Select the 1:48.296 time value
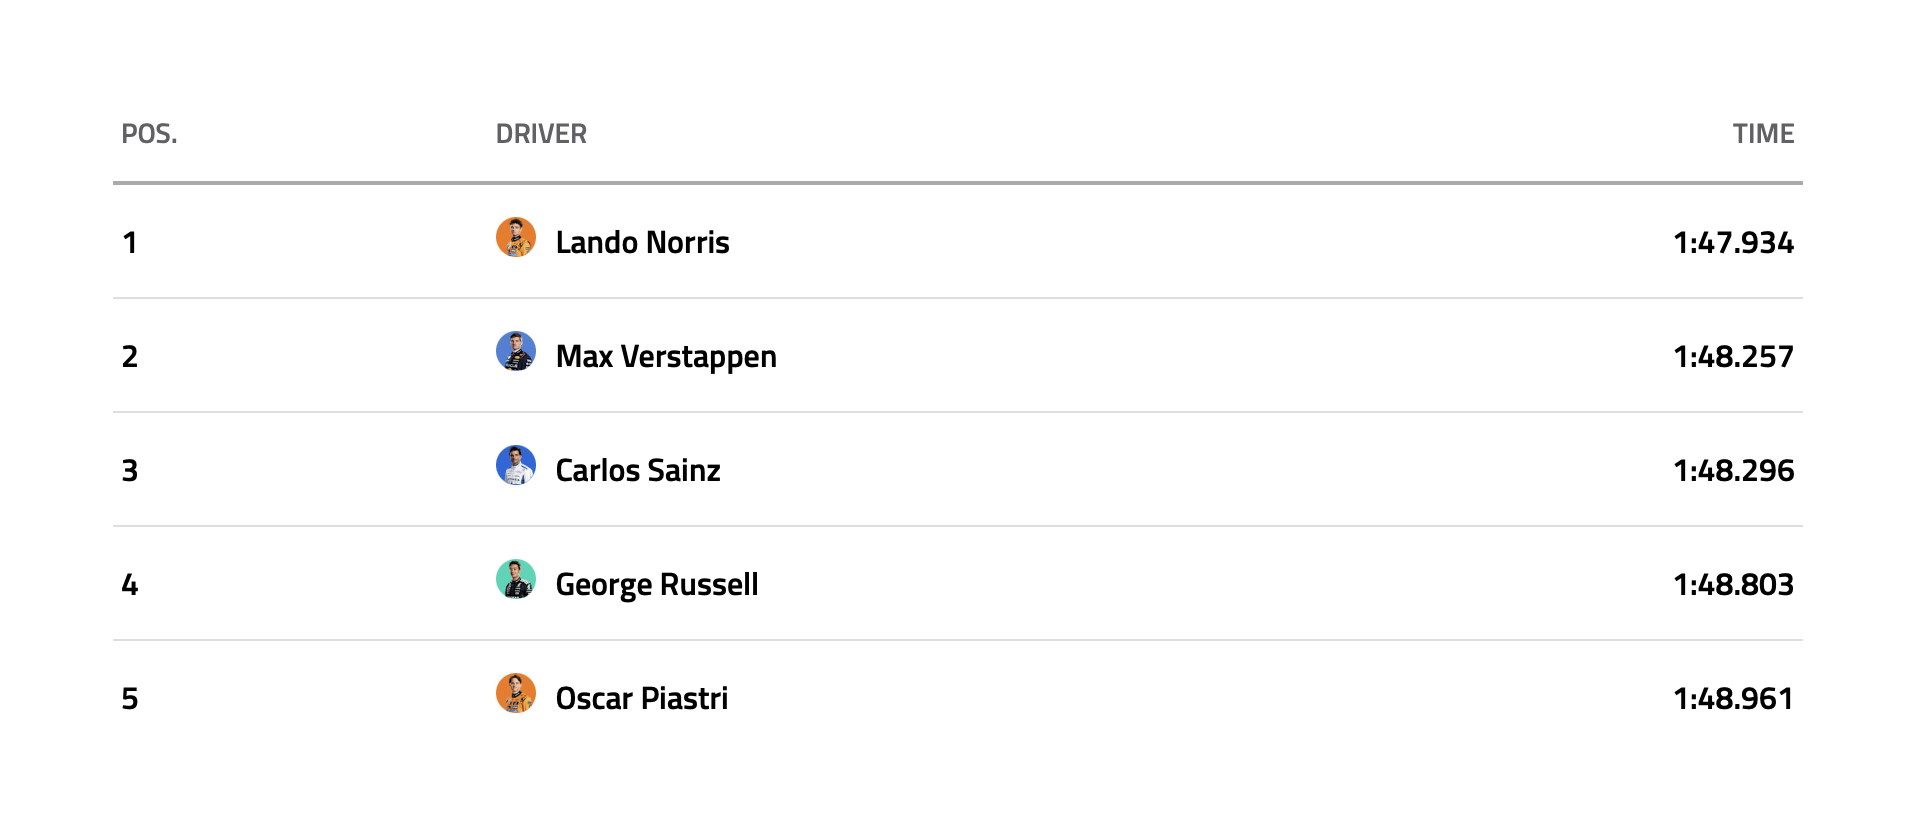This screenshot has width=1920, height=840. point(1733,471)
